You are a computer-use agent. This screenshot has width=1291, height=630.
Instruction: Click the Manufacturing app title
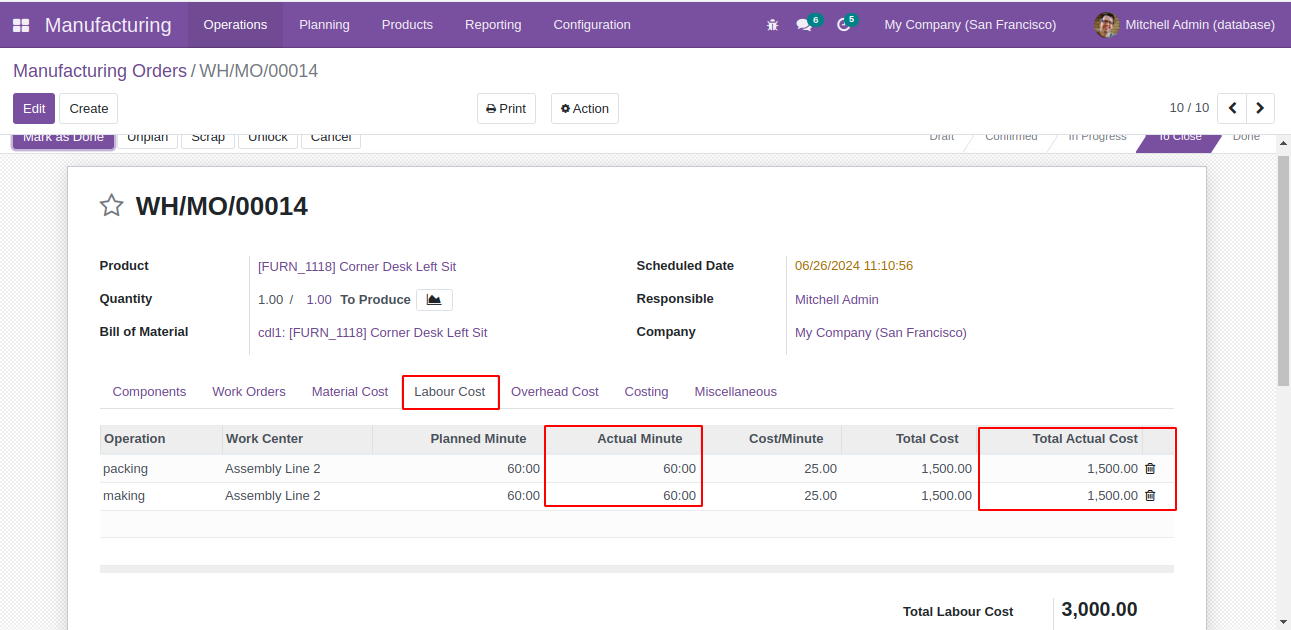tap(108, 25)
